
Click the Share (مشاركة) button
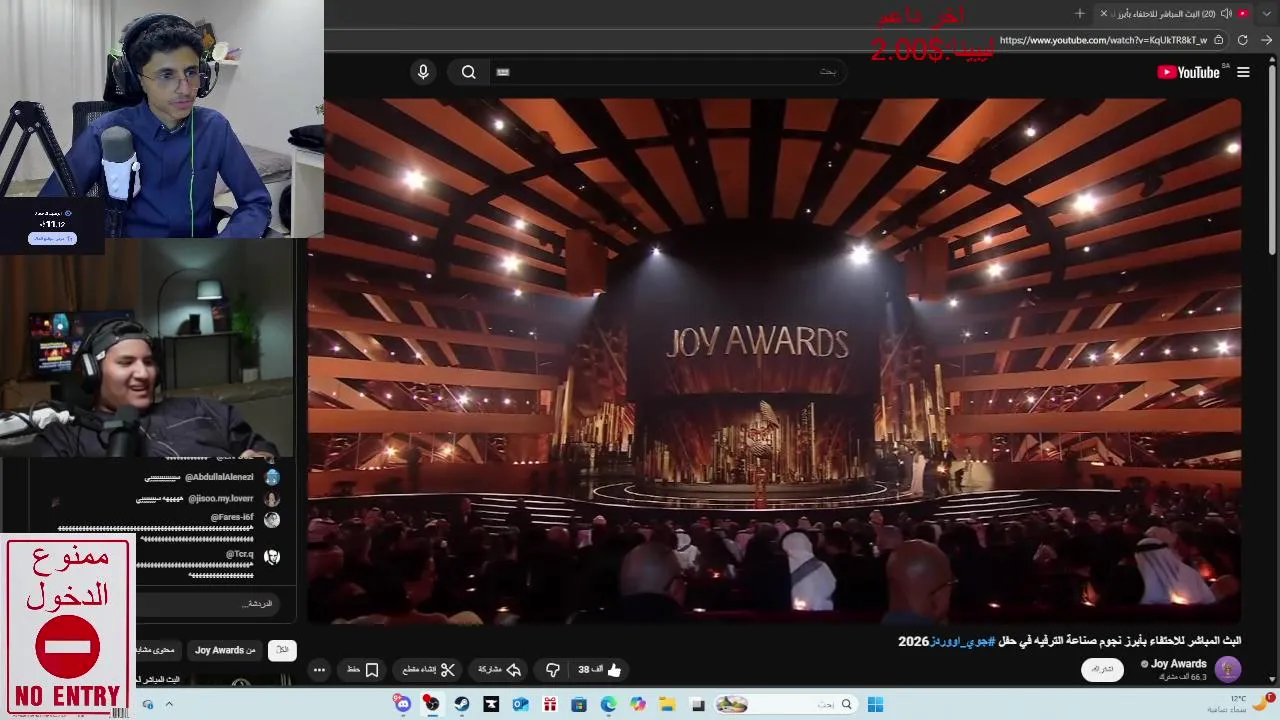500,670
